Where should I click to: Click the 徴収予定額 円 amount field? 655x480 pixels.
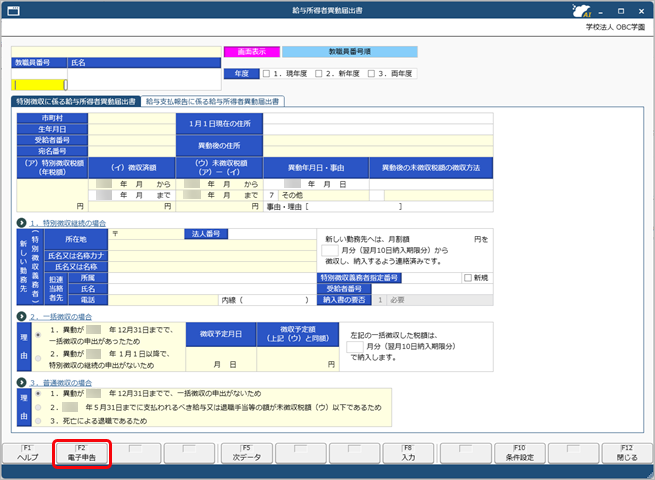pos(298,359)
